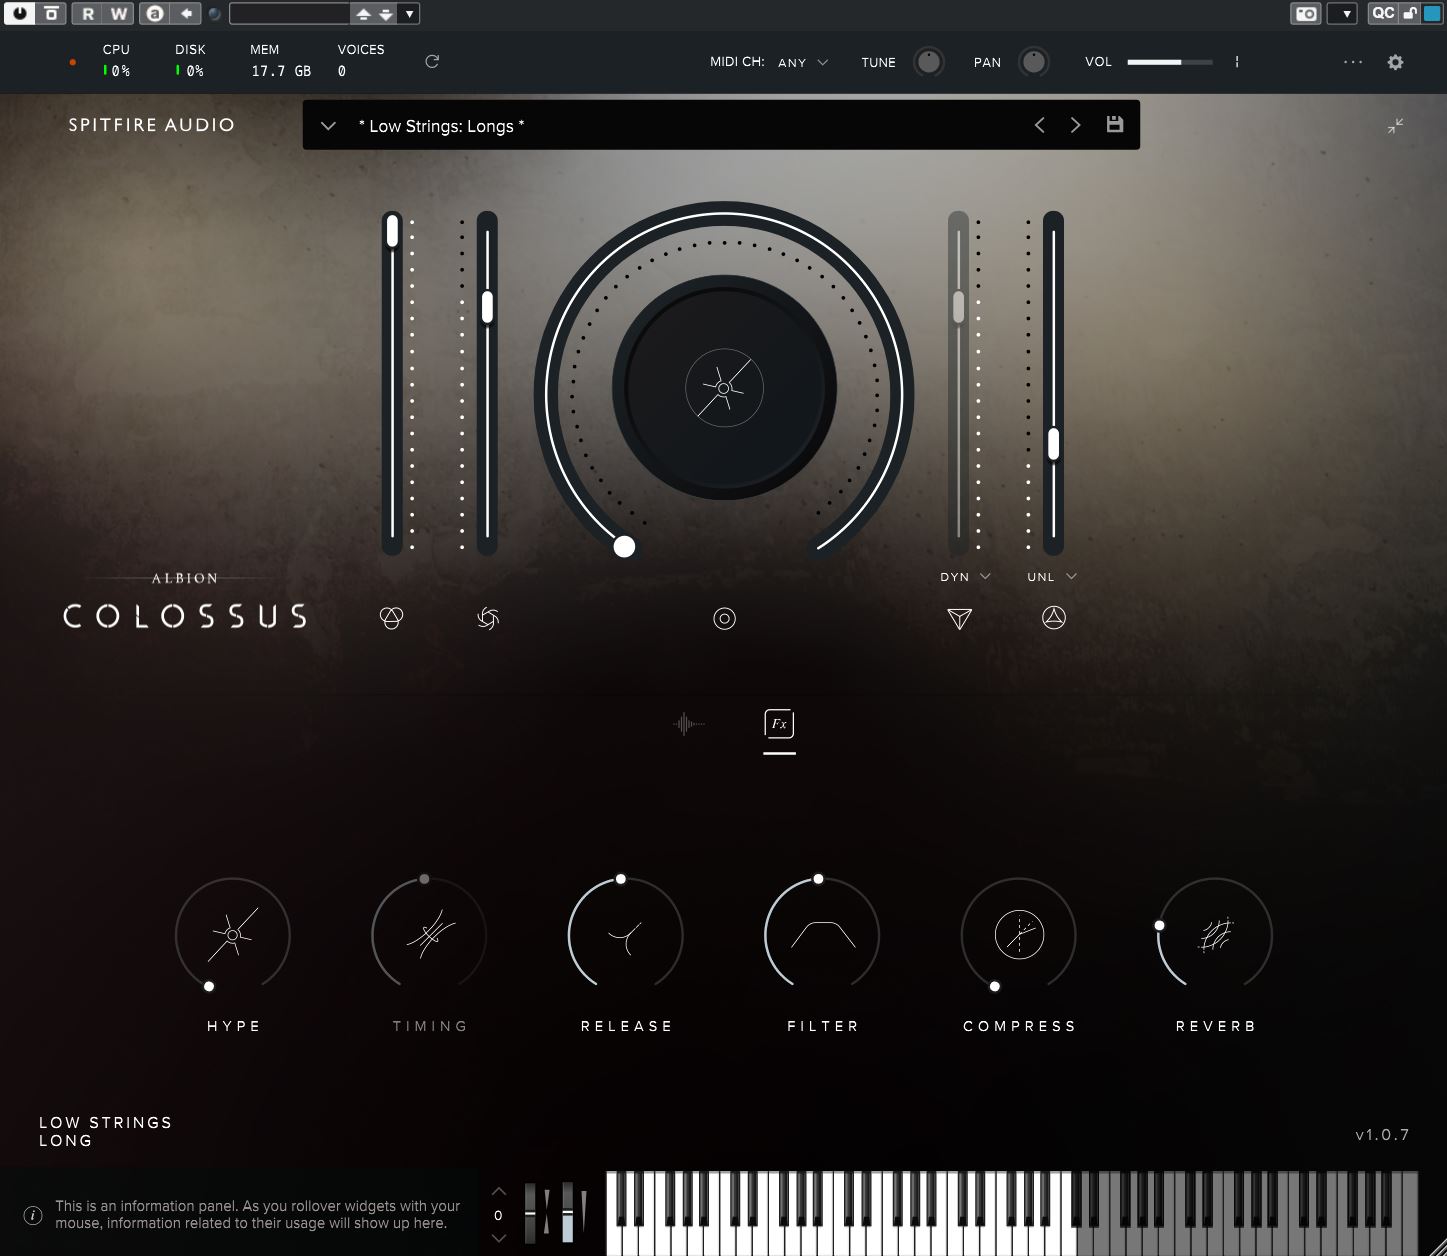Click the '* Low Strings: Longs *' preset name
The image size is (1447, 1256).
pos(441,126)
